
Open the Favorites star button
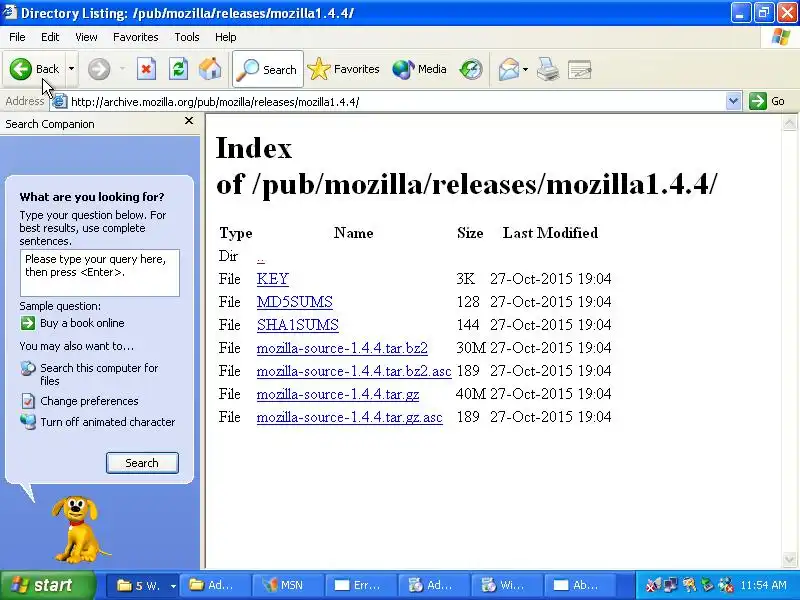click(343, 69)
